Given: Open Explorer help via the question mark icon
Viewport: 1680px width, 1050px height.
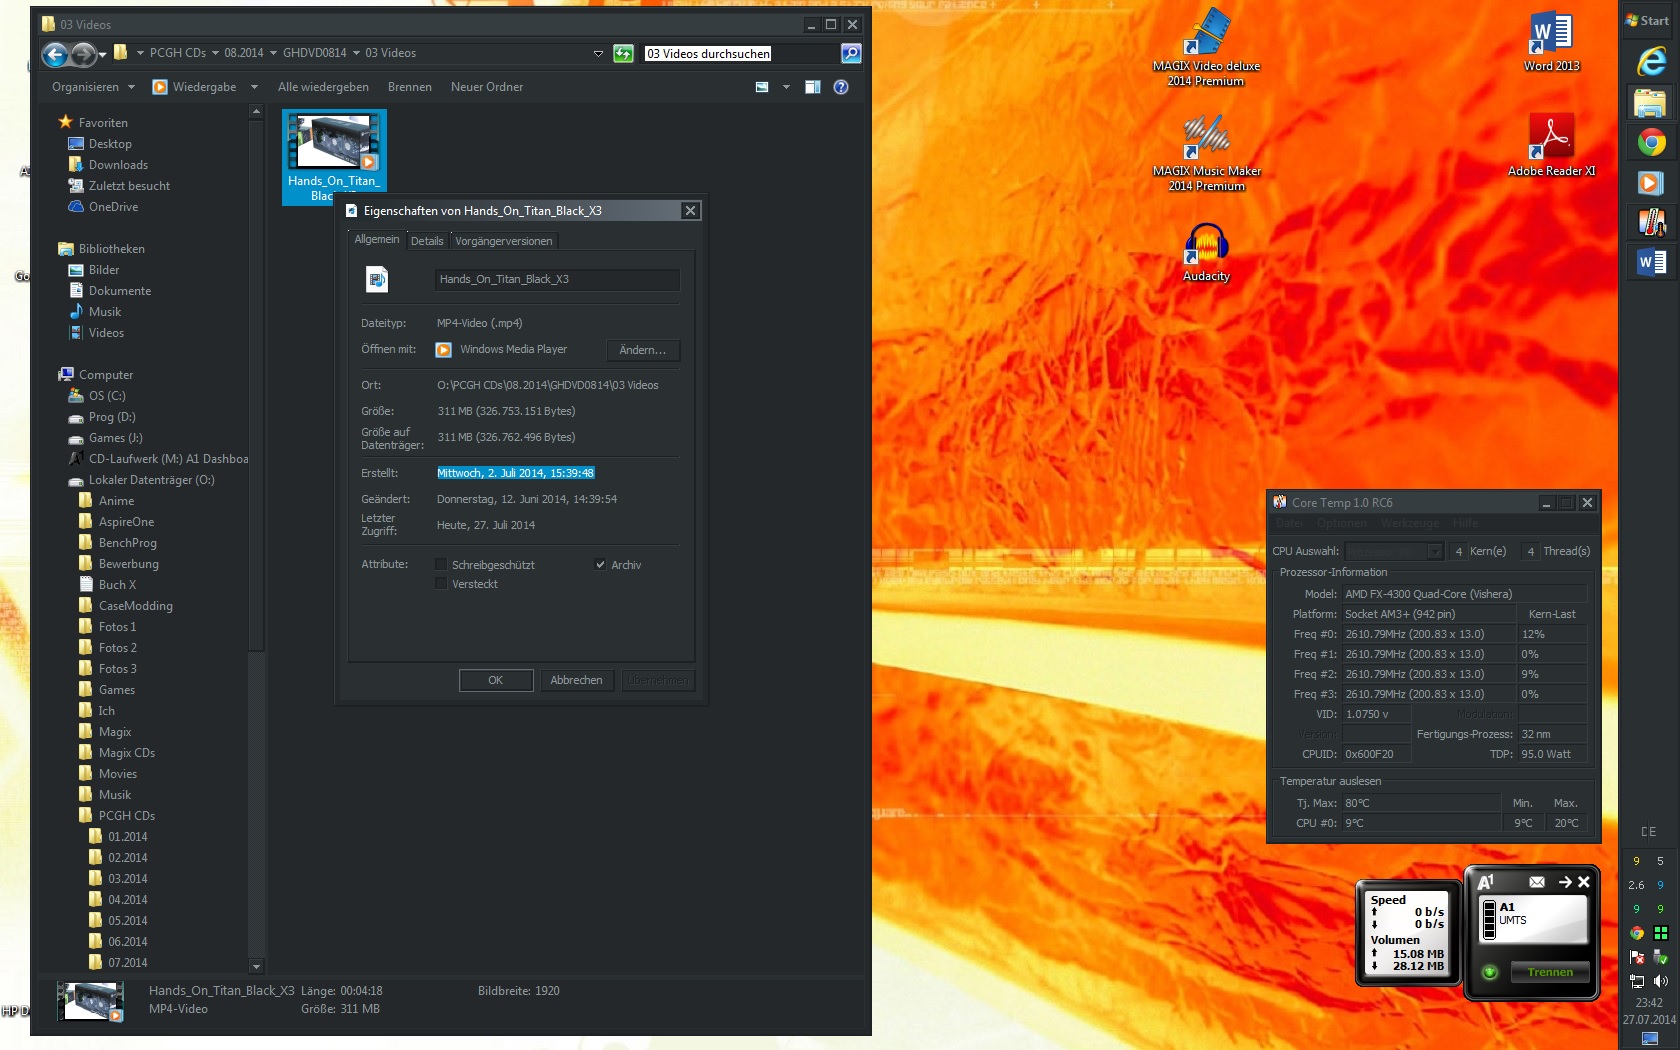Looking at the screenshot, I should pos(841,87).
